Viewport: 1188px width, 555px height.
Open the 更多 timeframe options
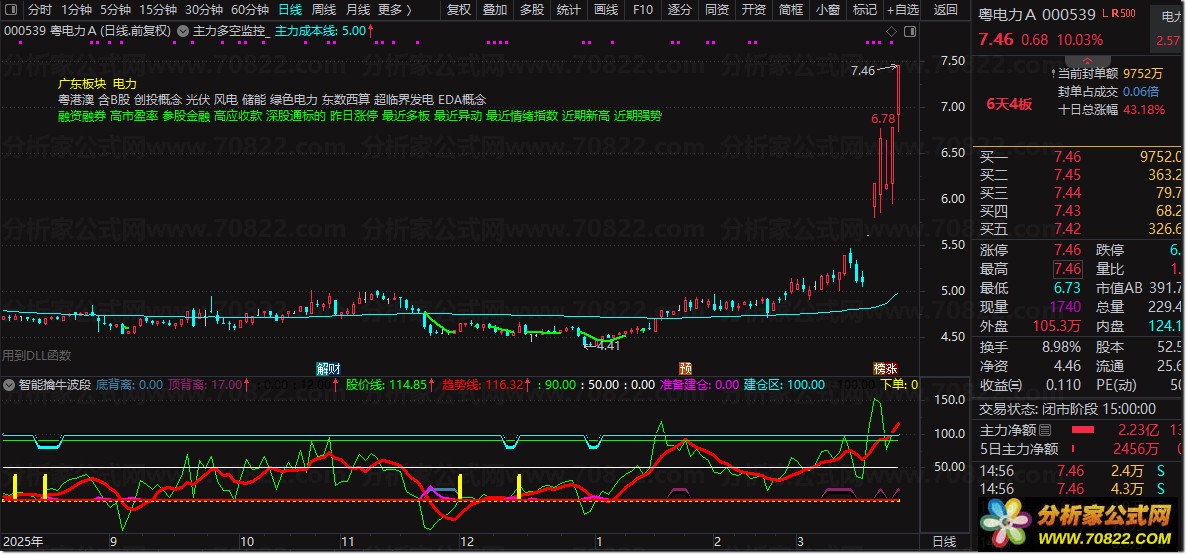394,10
